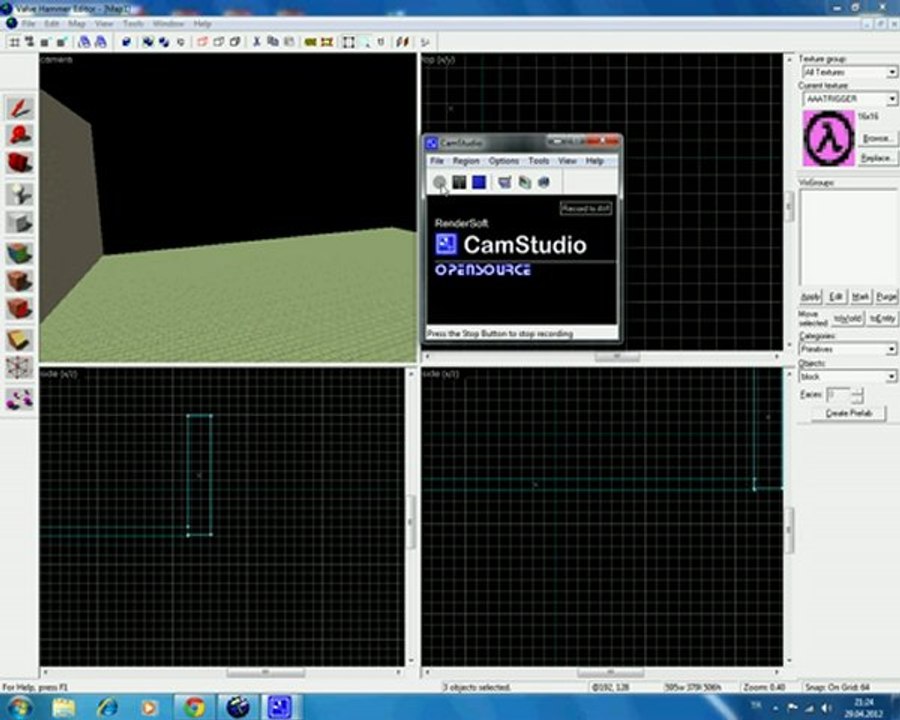
Task: Toggle the Record to AVI button
Action: [x=585, y=208]
